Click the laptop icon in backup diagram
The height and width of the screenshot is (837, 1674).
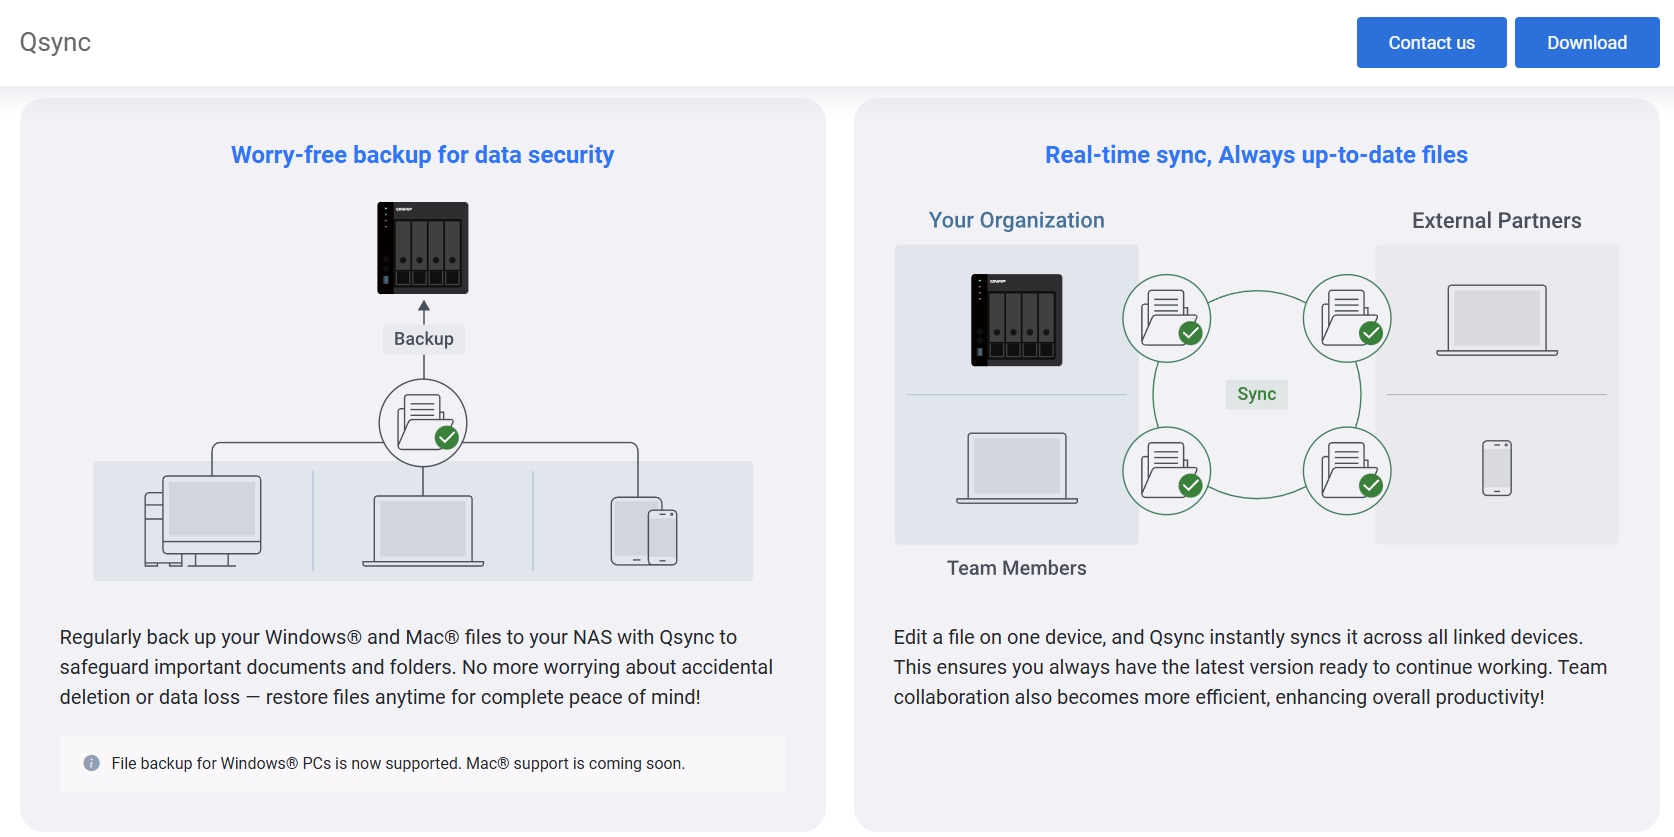423,531
